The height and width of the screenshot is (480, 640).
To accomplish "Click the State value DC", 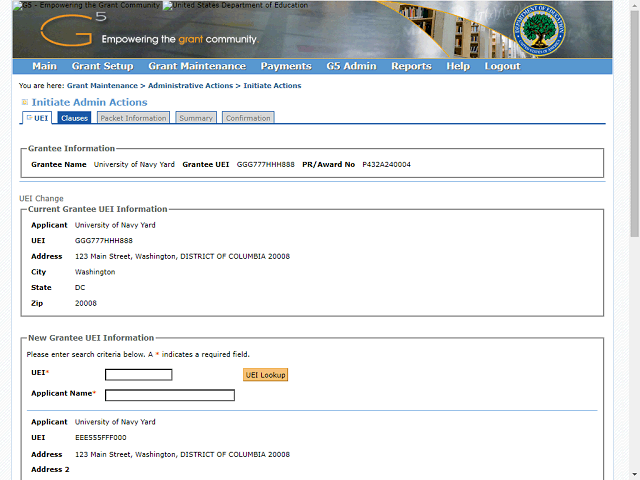I will (80, 288).
